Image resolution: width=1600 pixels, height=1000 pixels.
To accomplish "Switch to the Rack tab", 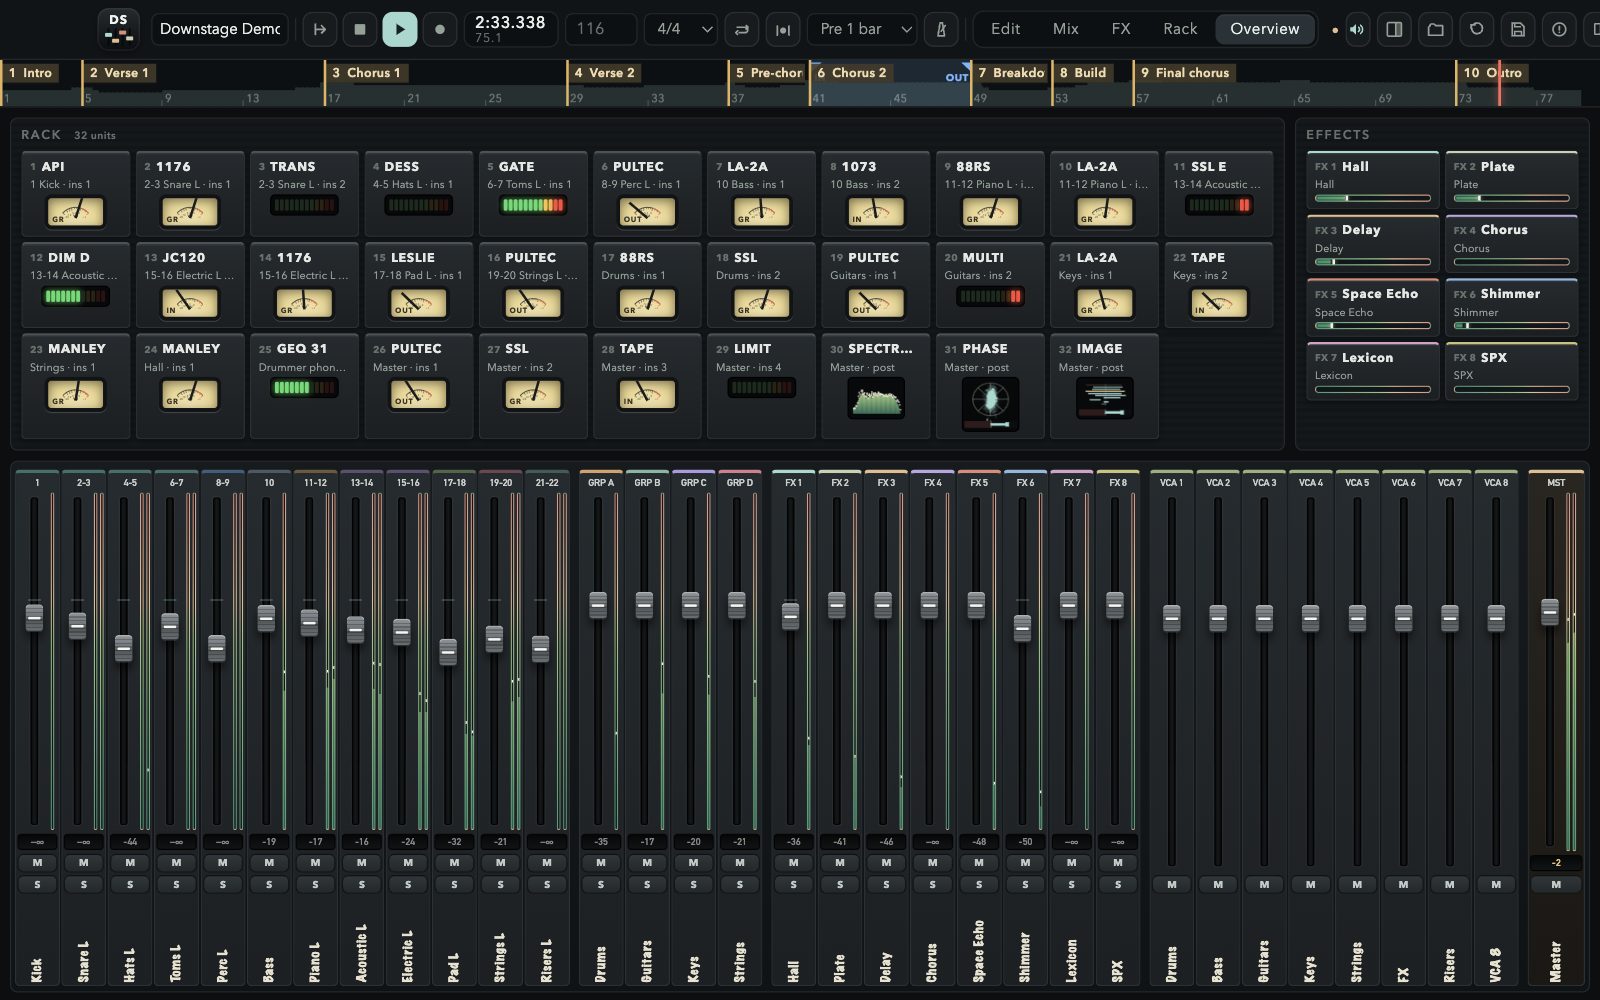I will (x=1180, y=29).
